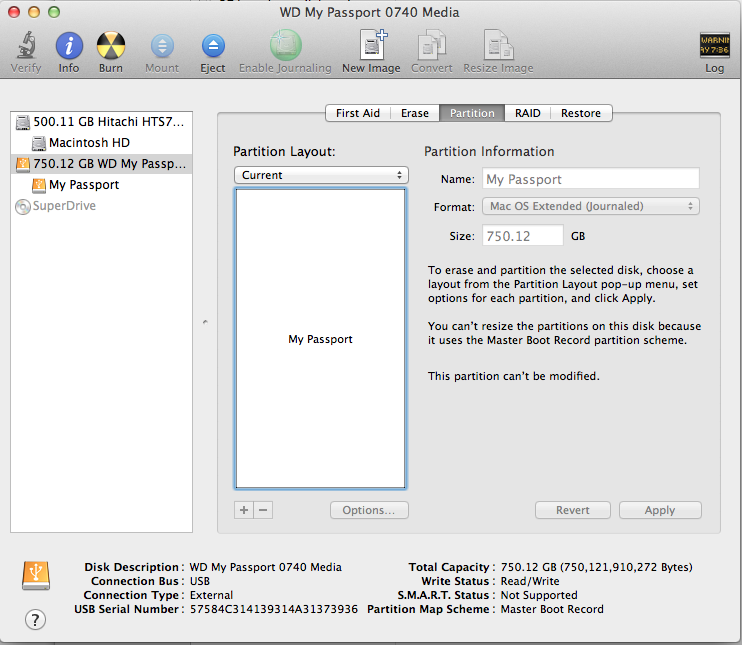
Task: Click the green zoom window button
Action: (x=54, y=12)
